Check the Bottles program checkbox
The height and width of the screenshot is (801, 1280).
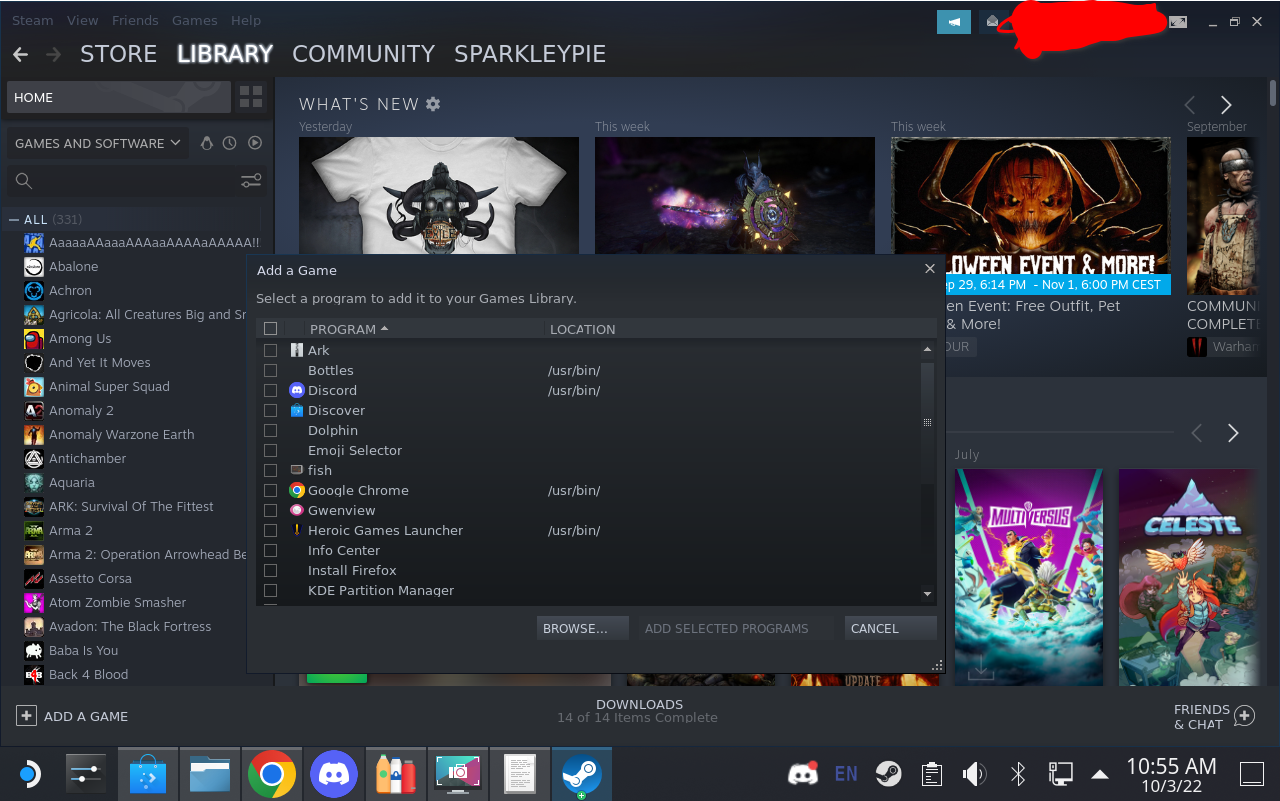270,370
